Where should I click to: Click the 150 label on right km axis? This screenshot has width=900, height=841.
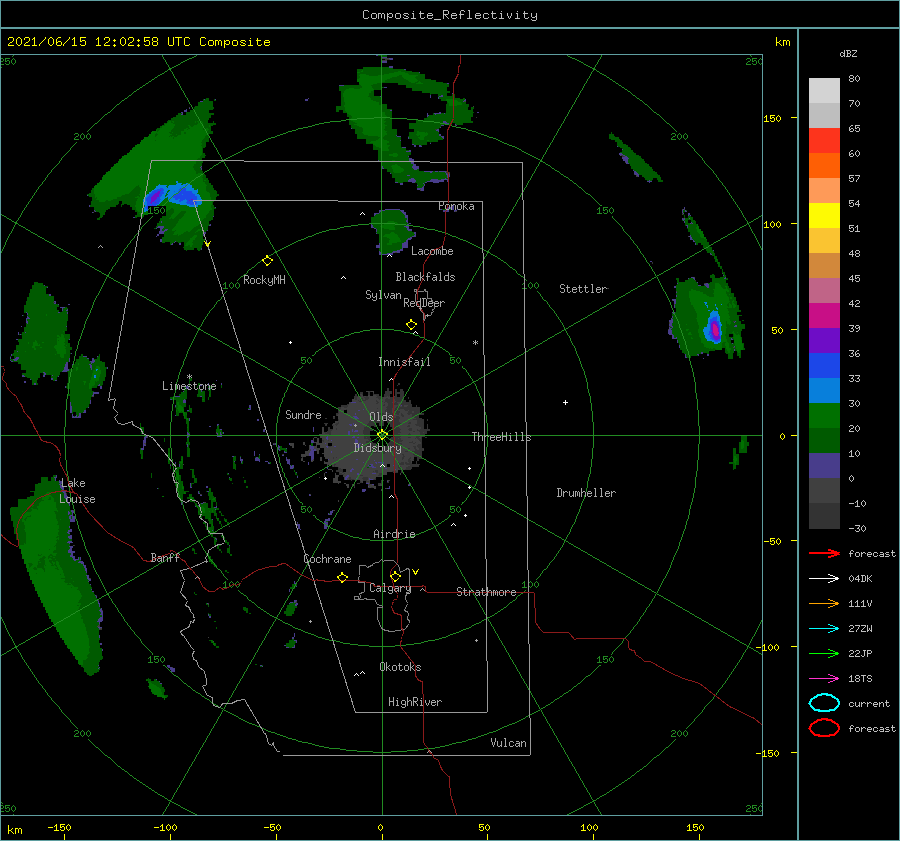[x=773, y=118]
